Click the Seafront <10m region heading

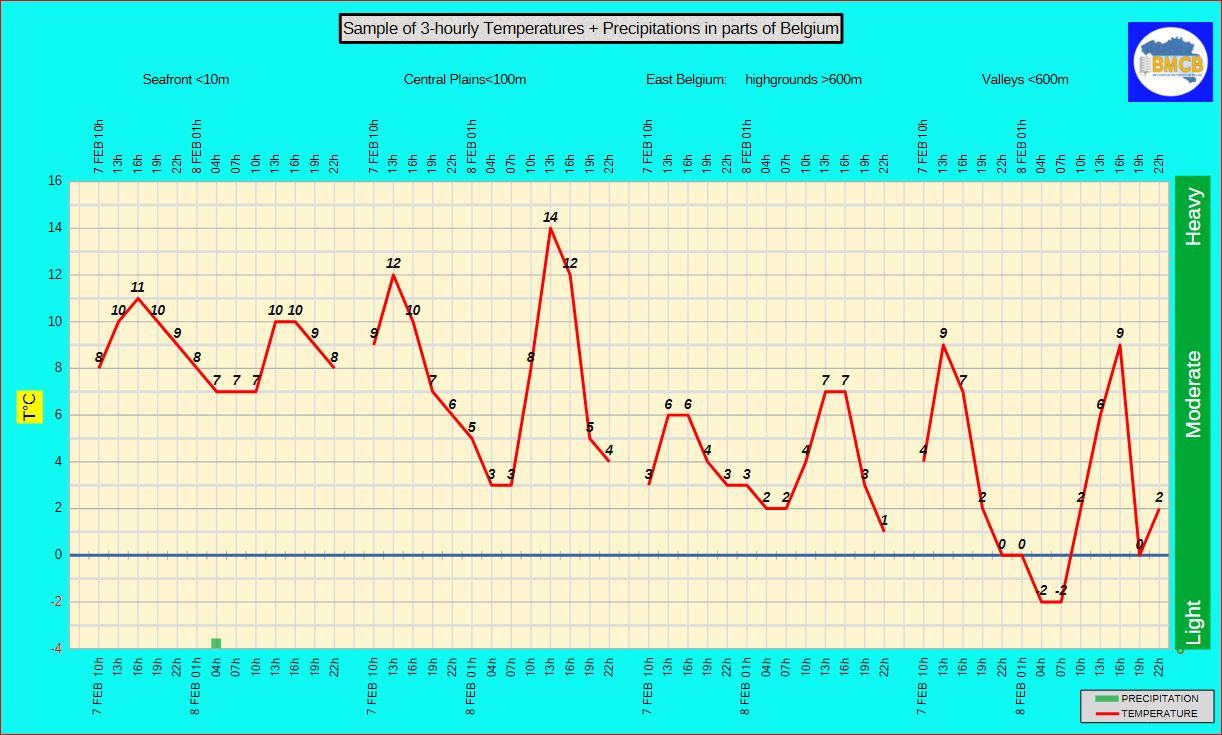pyautogui.click(x=186, y=79)
